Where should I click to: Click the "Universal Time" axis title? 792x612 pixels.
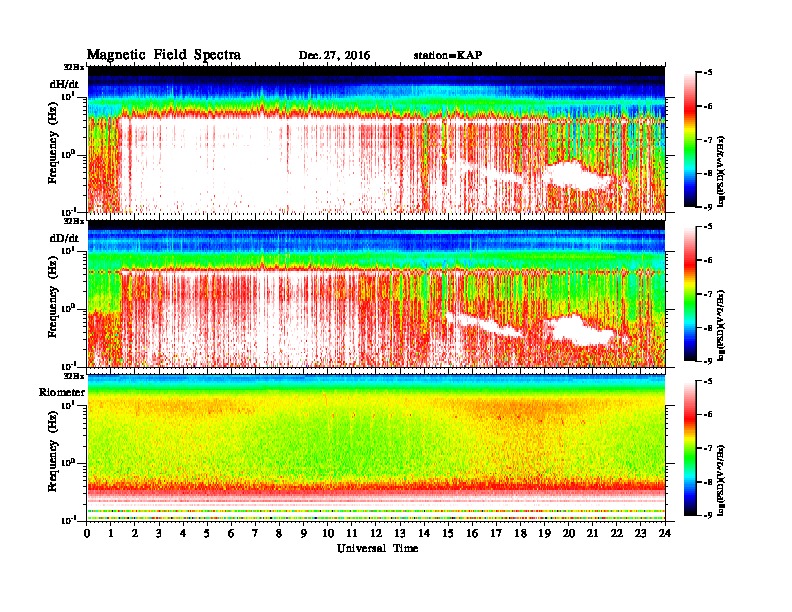377,548
